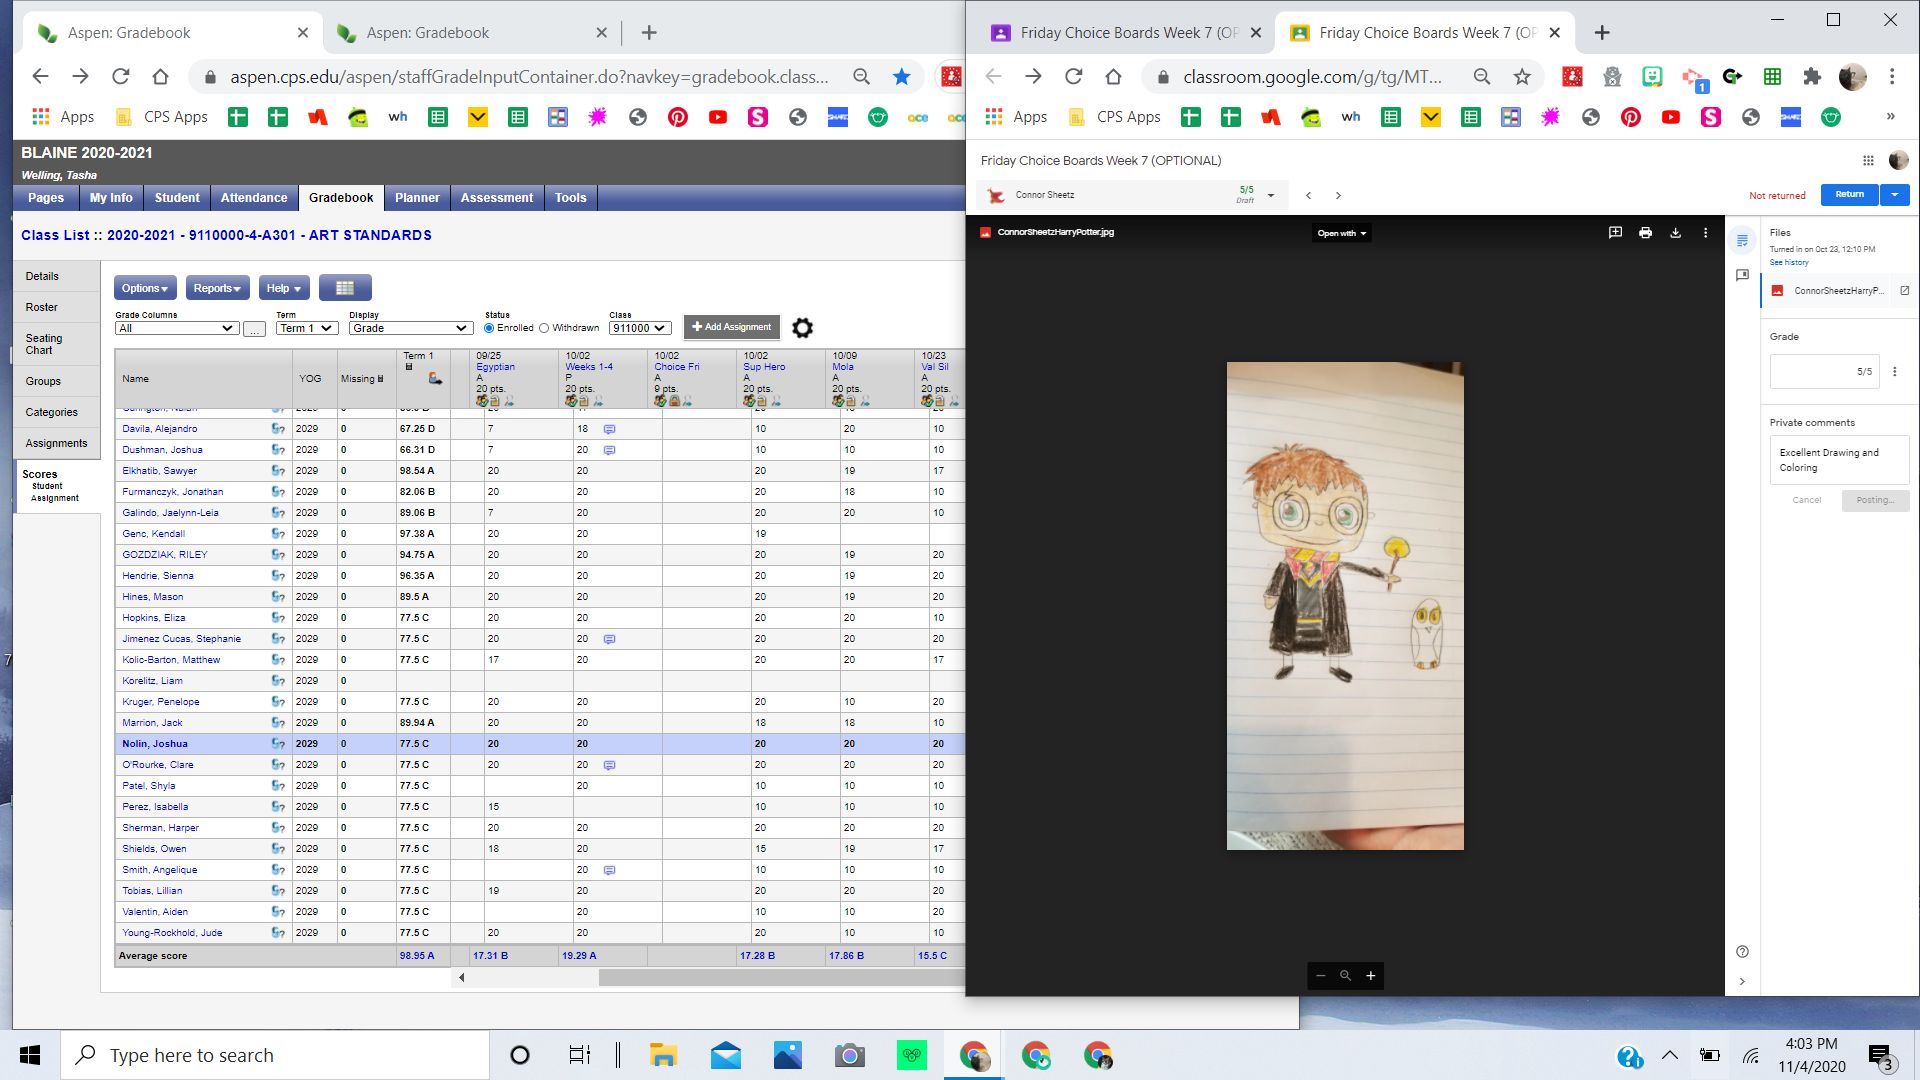
Task: Open gradebook settings gear icon
Action: pos(802,328)
